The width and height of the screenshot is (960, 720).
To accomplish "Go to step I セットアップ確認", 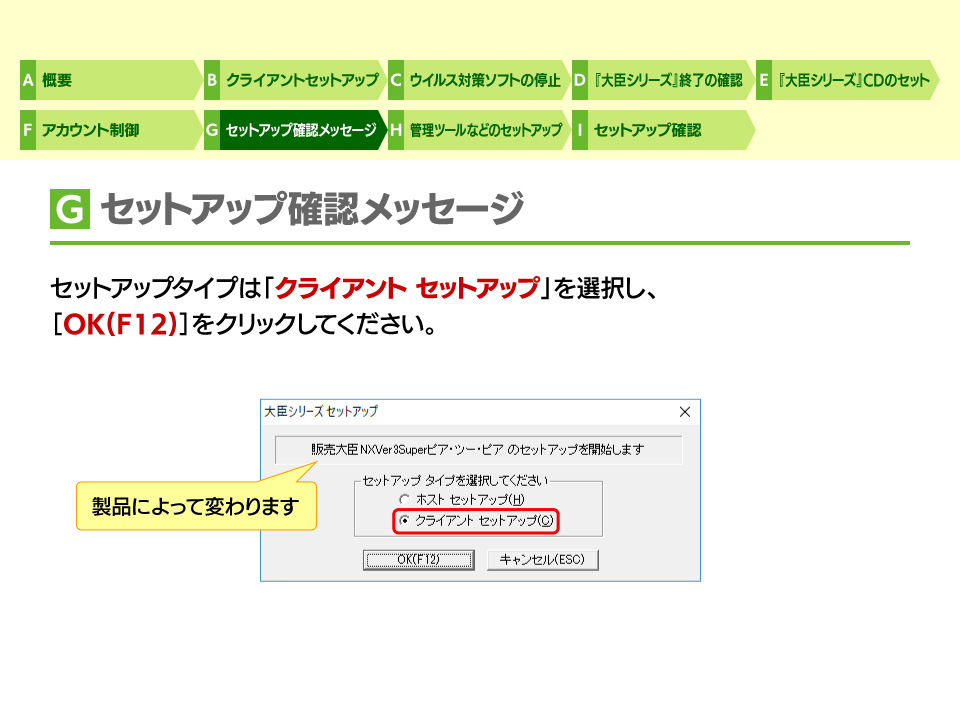I will (662, 130).
